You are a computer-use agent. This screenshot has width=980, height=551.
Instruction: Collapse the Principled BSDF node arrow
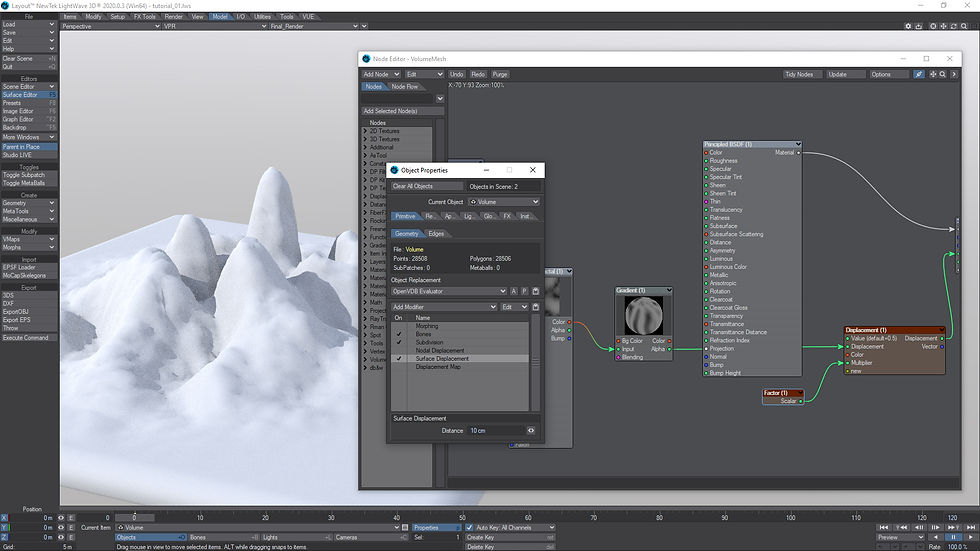tap(798, 145)
